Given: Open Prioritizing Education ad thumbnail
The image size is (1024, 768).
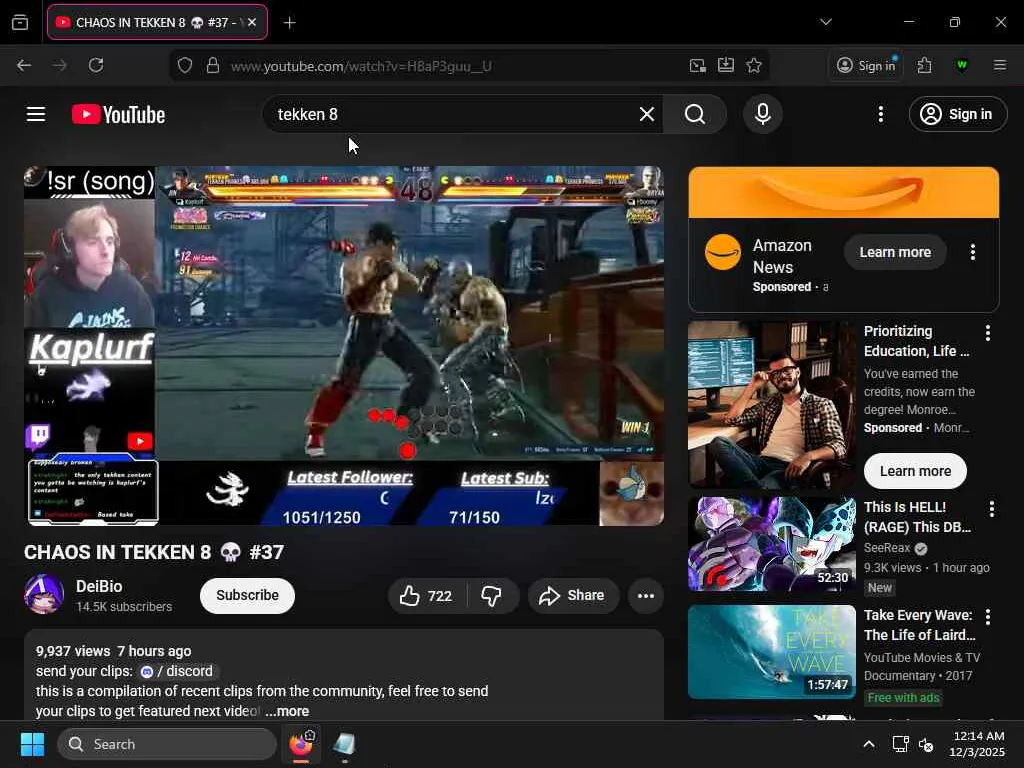Looking at the screenshot, I should (772, 405).
